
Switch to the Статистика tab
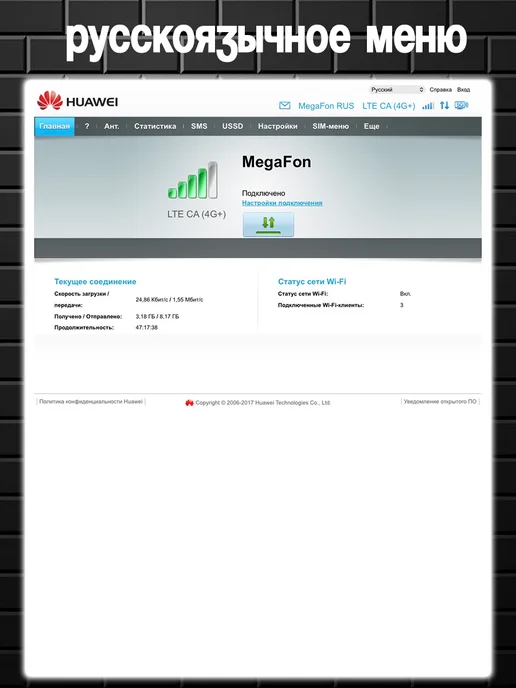point(155,126)
